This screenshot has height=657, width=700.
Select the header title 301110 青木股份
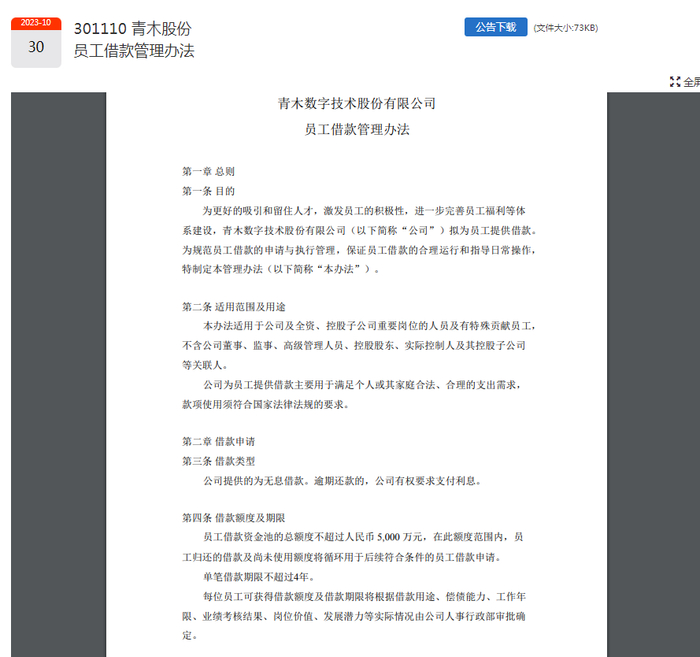[133, 29]
